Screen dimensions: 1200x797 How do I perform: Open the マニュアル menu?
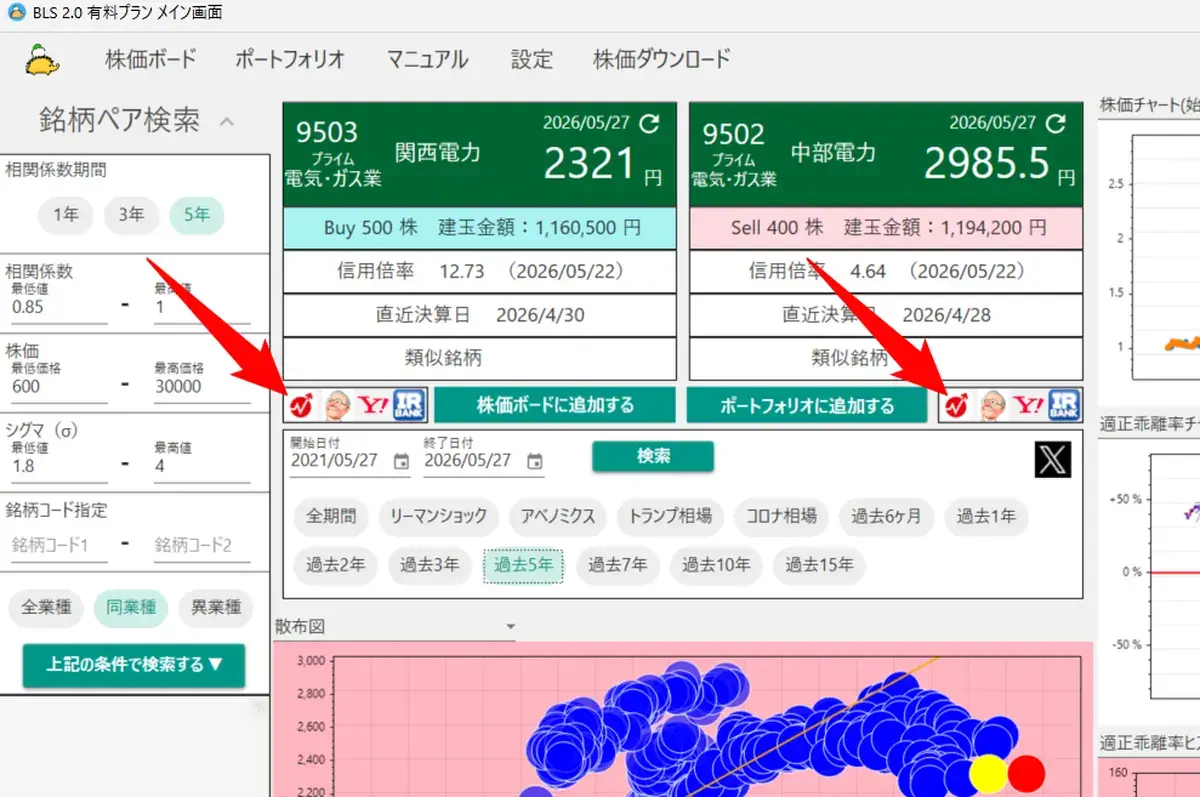pos(428,59)
